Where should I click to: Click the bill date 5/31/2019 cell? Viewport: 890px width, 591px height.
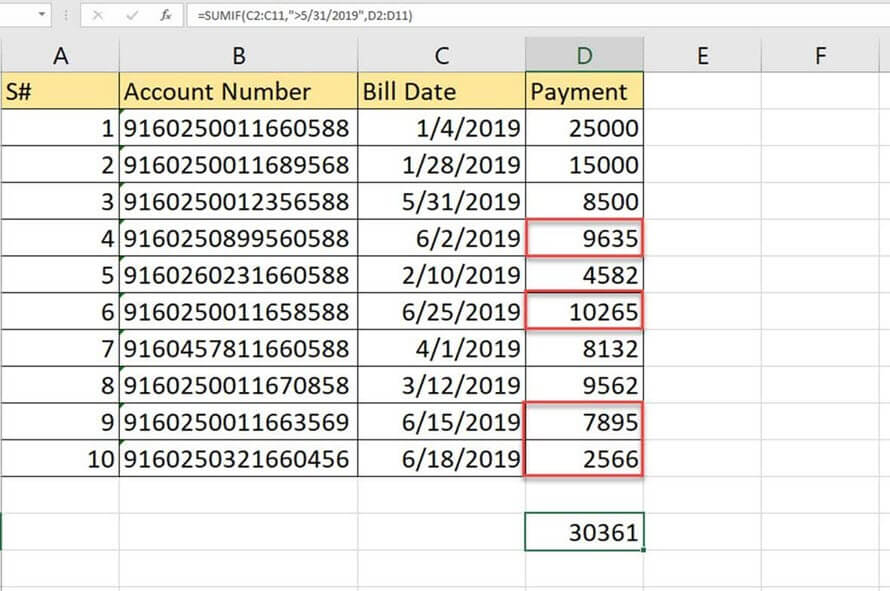441,202
